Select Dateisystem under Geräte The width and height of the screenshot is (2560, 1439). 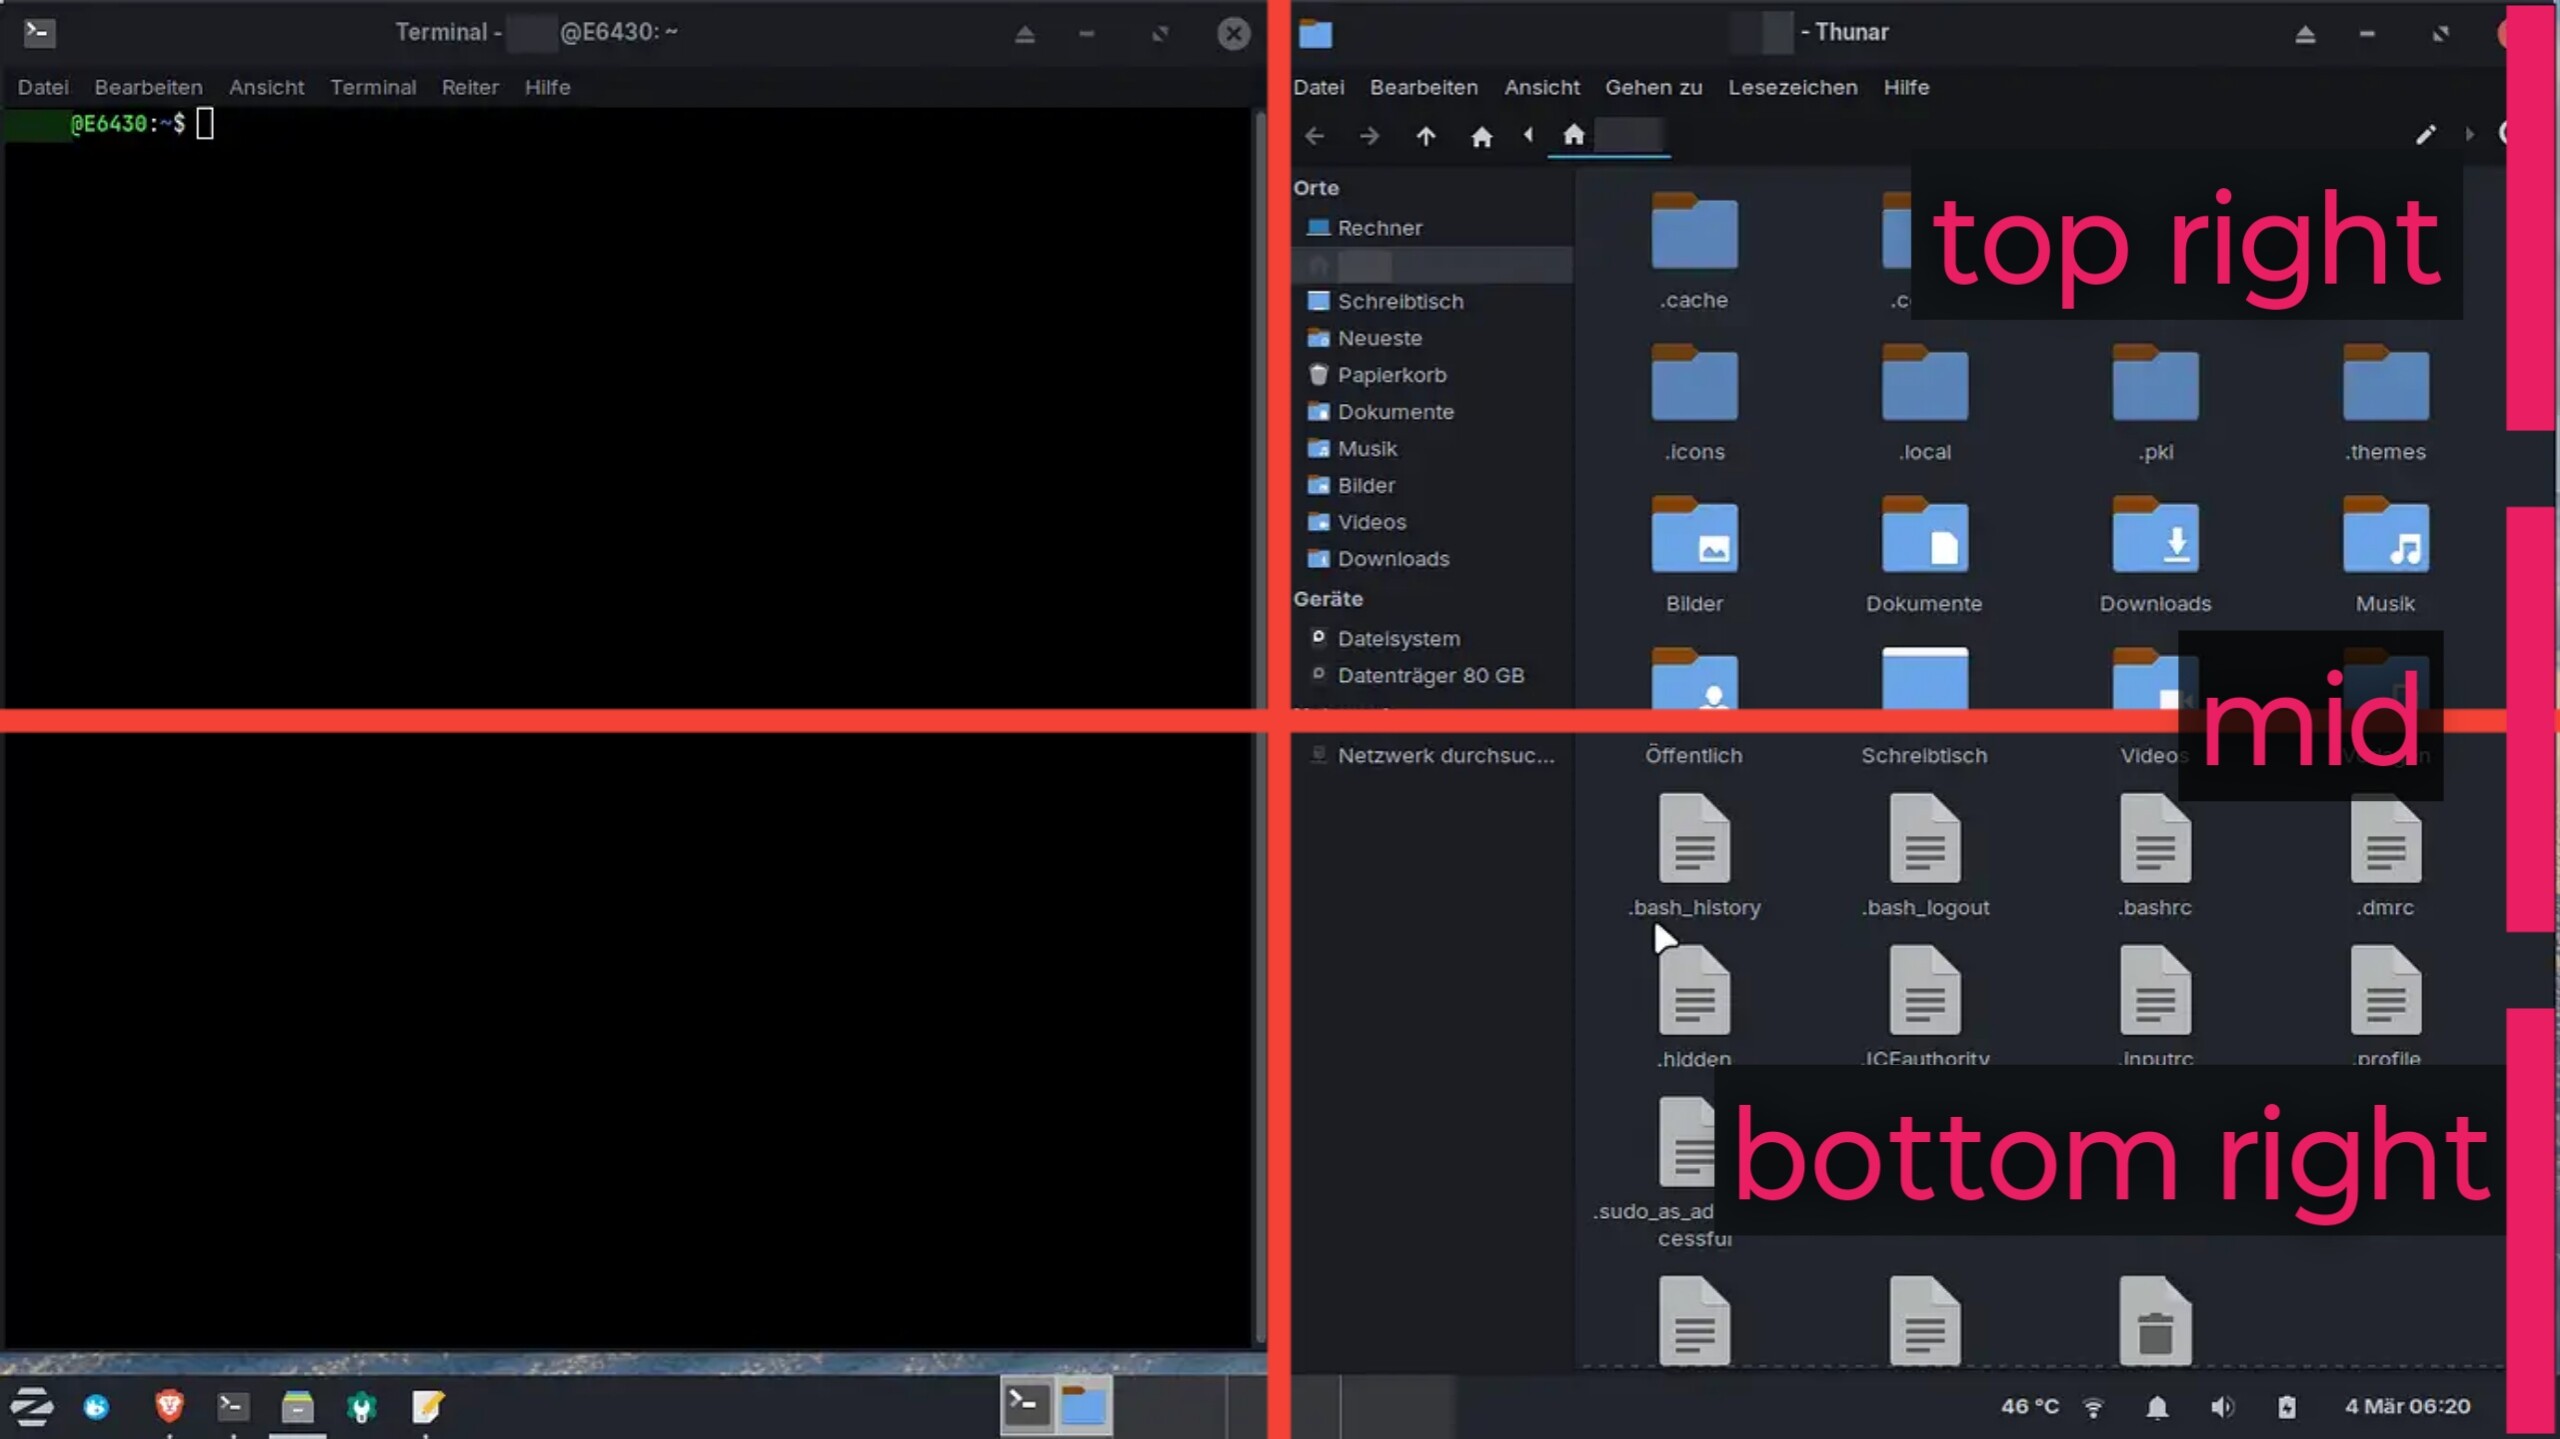point(1398,638)
